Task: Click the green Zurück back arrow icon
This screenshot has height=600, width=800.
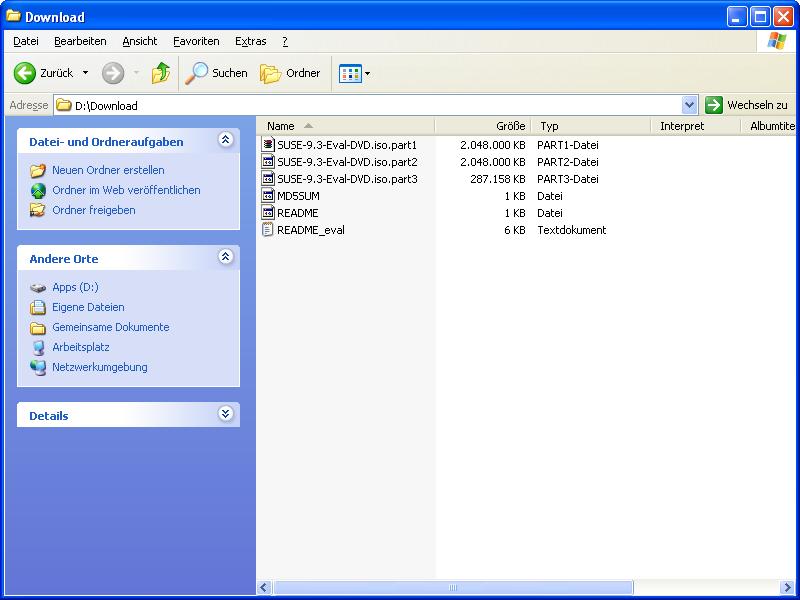Action: point(24,73)
